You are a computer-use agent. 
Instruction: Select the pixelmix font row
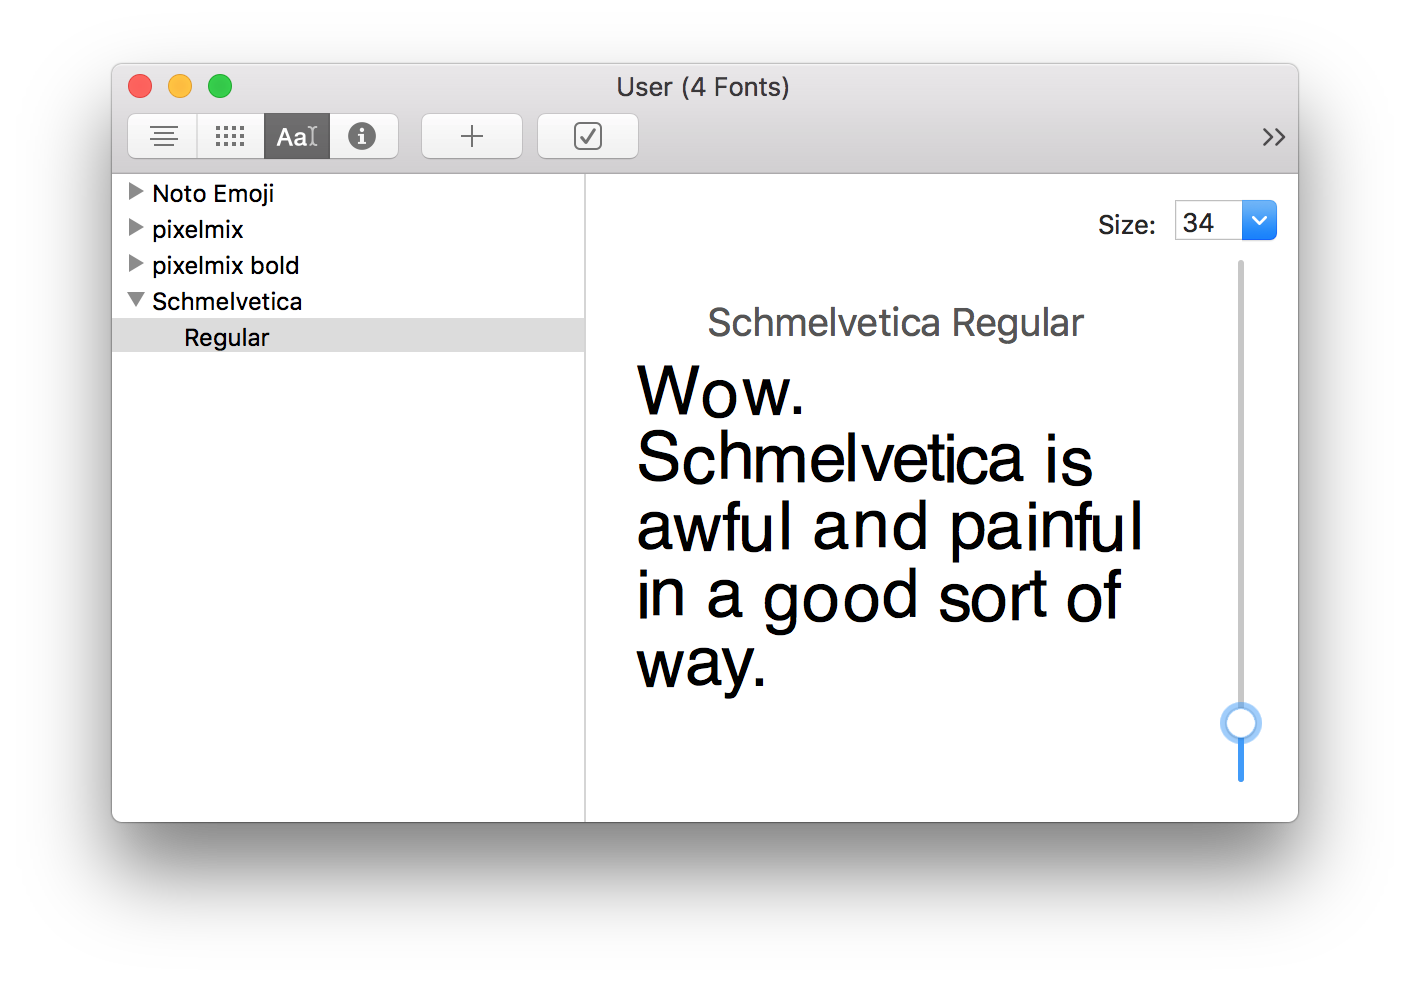pos(348,229)
